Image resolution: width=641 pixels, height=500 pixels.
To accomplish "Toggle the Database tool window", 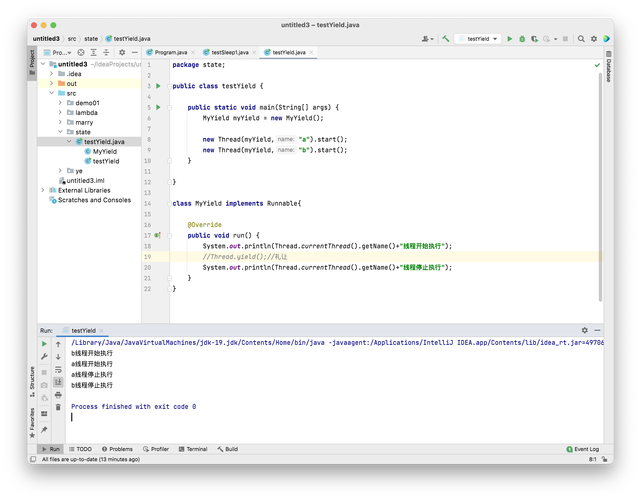I will (x=607, y=70).
